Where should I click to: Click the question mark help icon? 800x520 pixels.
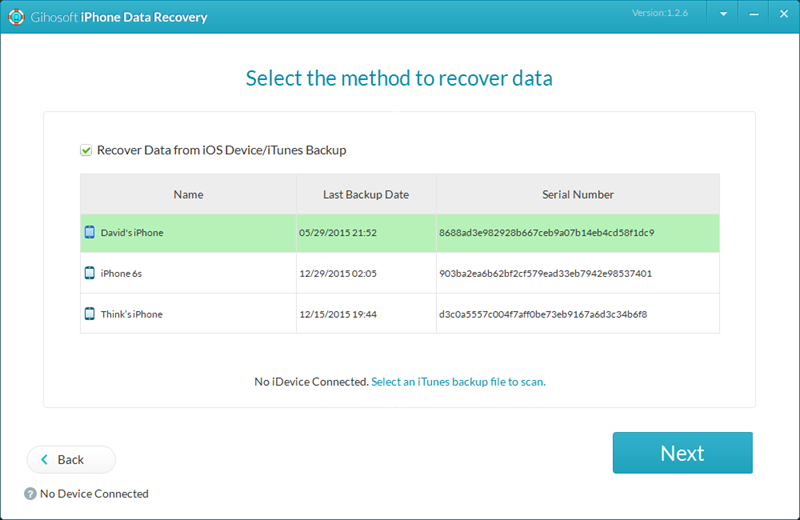[x=30, y=493]
